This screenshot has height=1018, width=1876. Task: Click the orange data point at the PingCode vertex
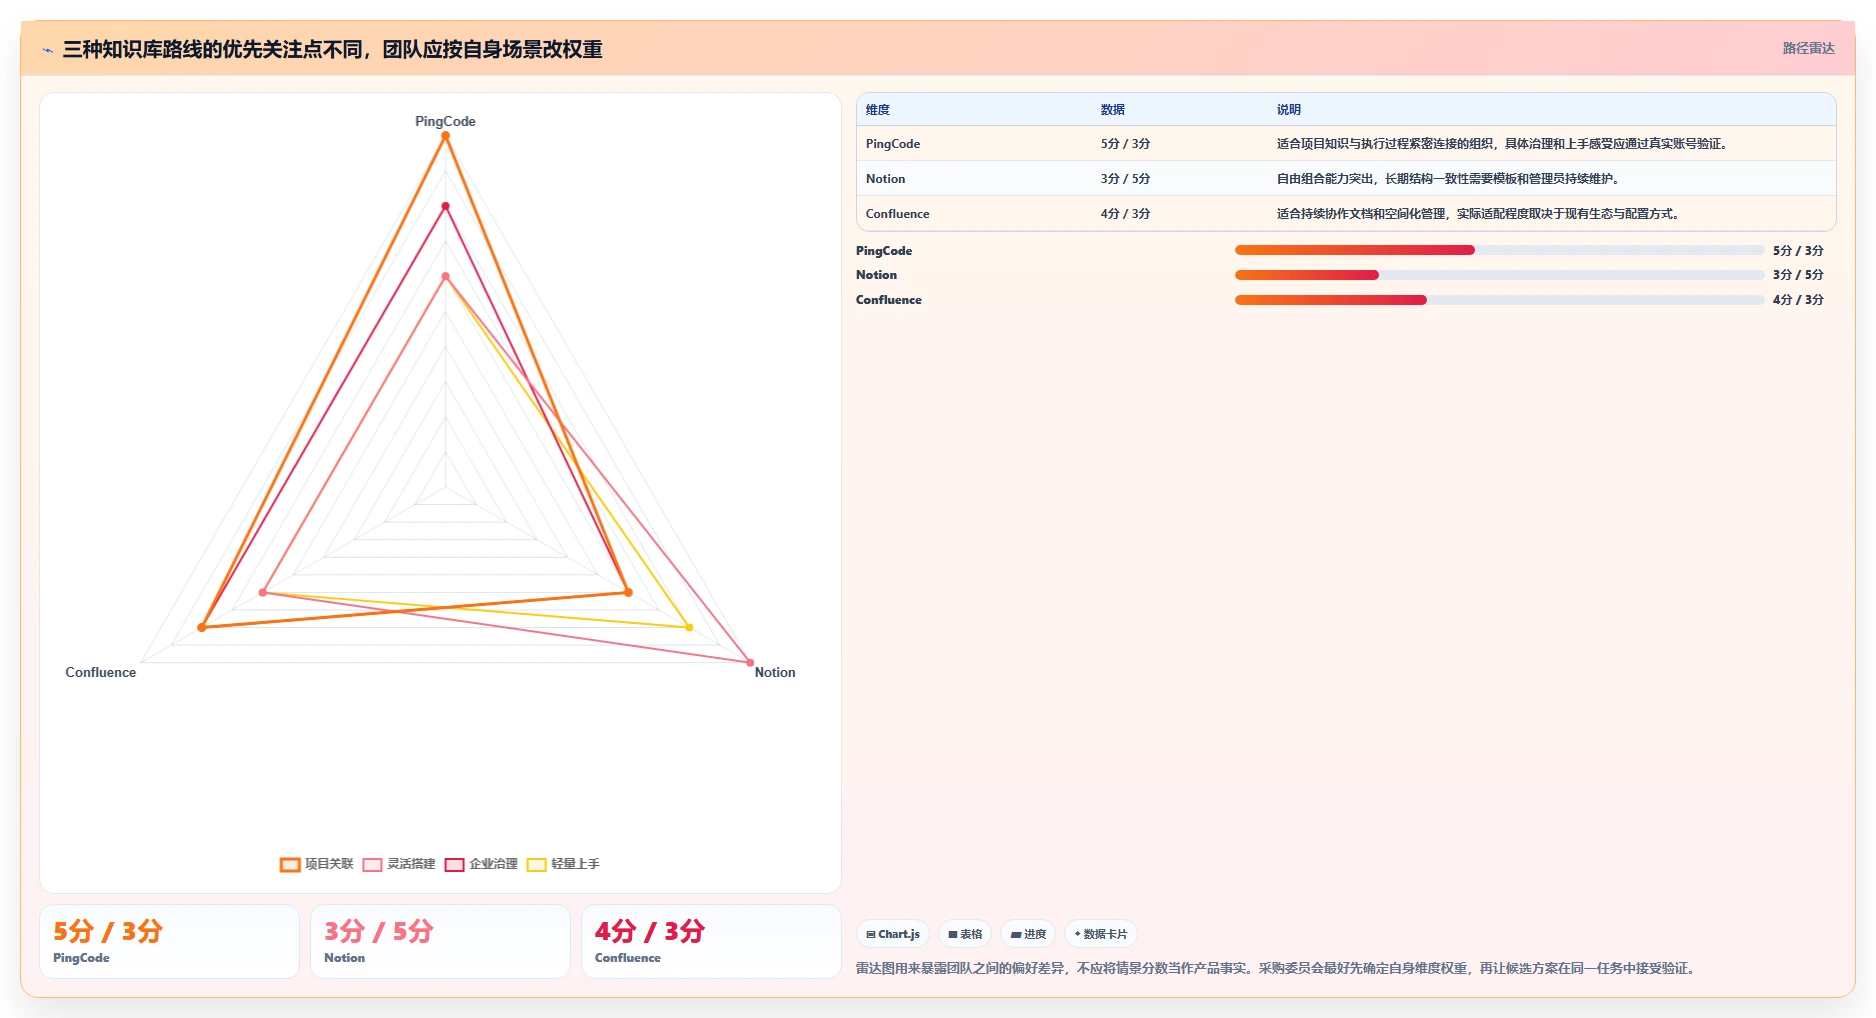(x=445, y=137)
